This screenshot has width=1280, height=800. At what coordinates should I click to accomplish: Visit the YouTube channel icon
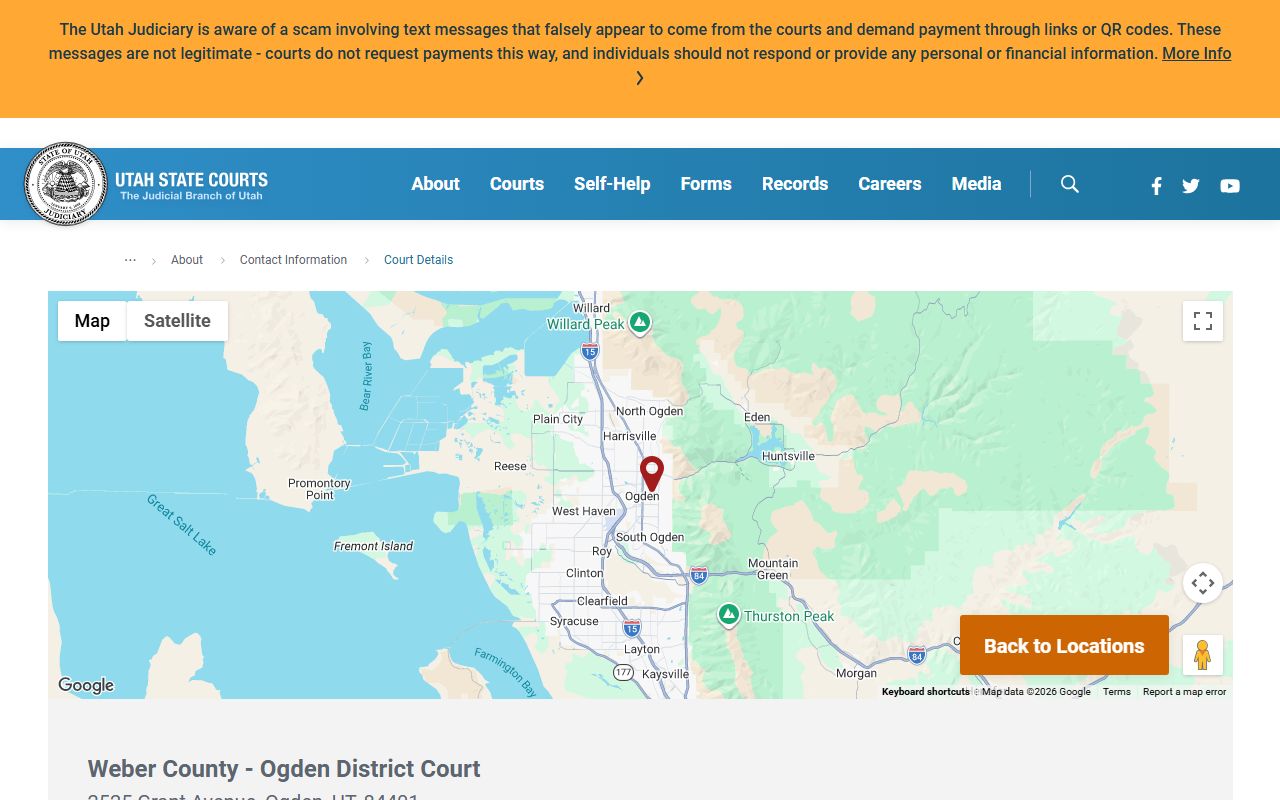point(1230,185)
